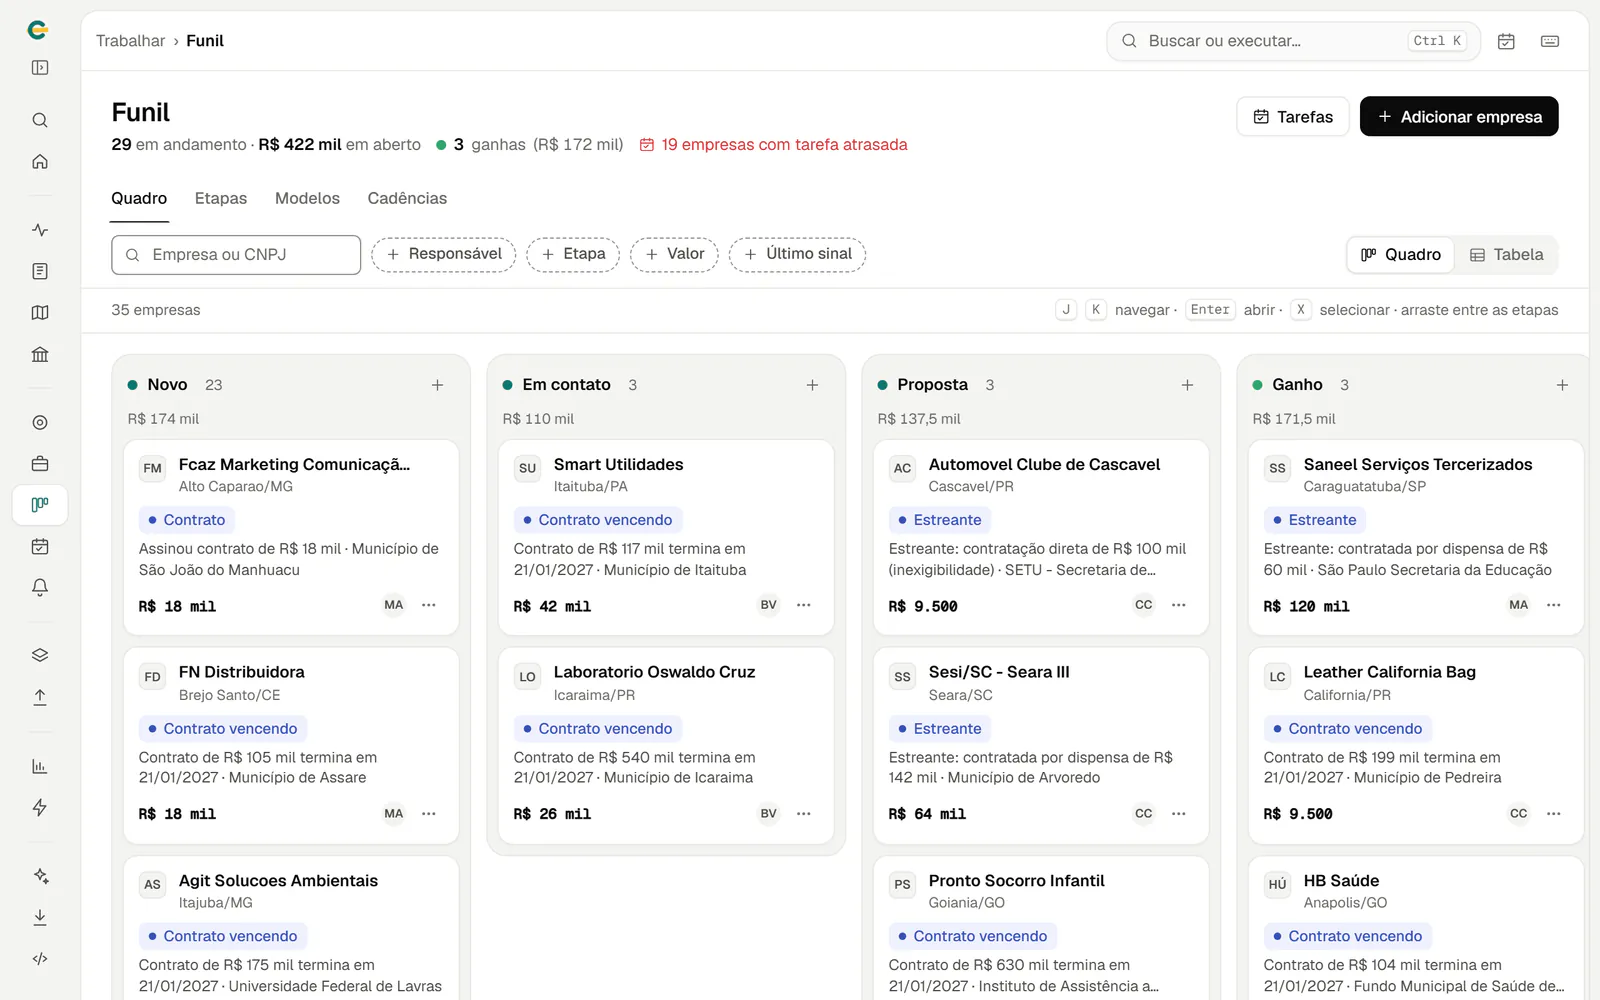The width and height of the screenshot is (1600, 1000).
Task: Add a card to the Proposta column
Action: pyautogui.click(x=1187, y=385)
